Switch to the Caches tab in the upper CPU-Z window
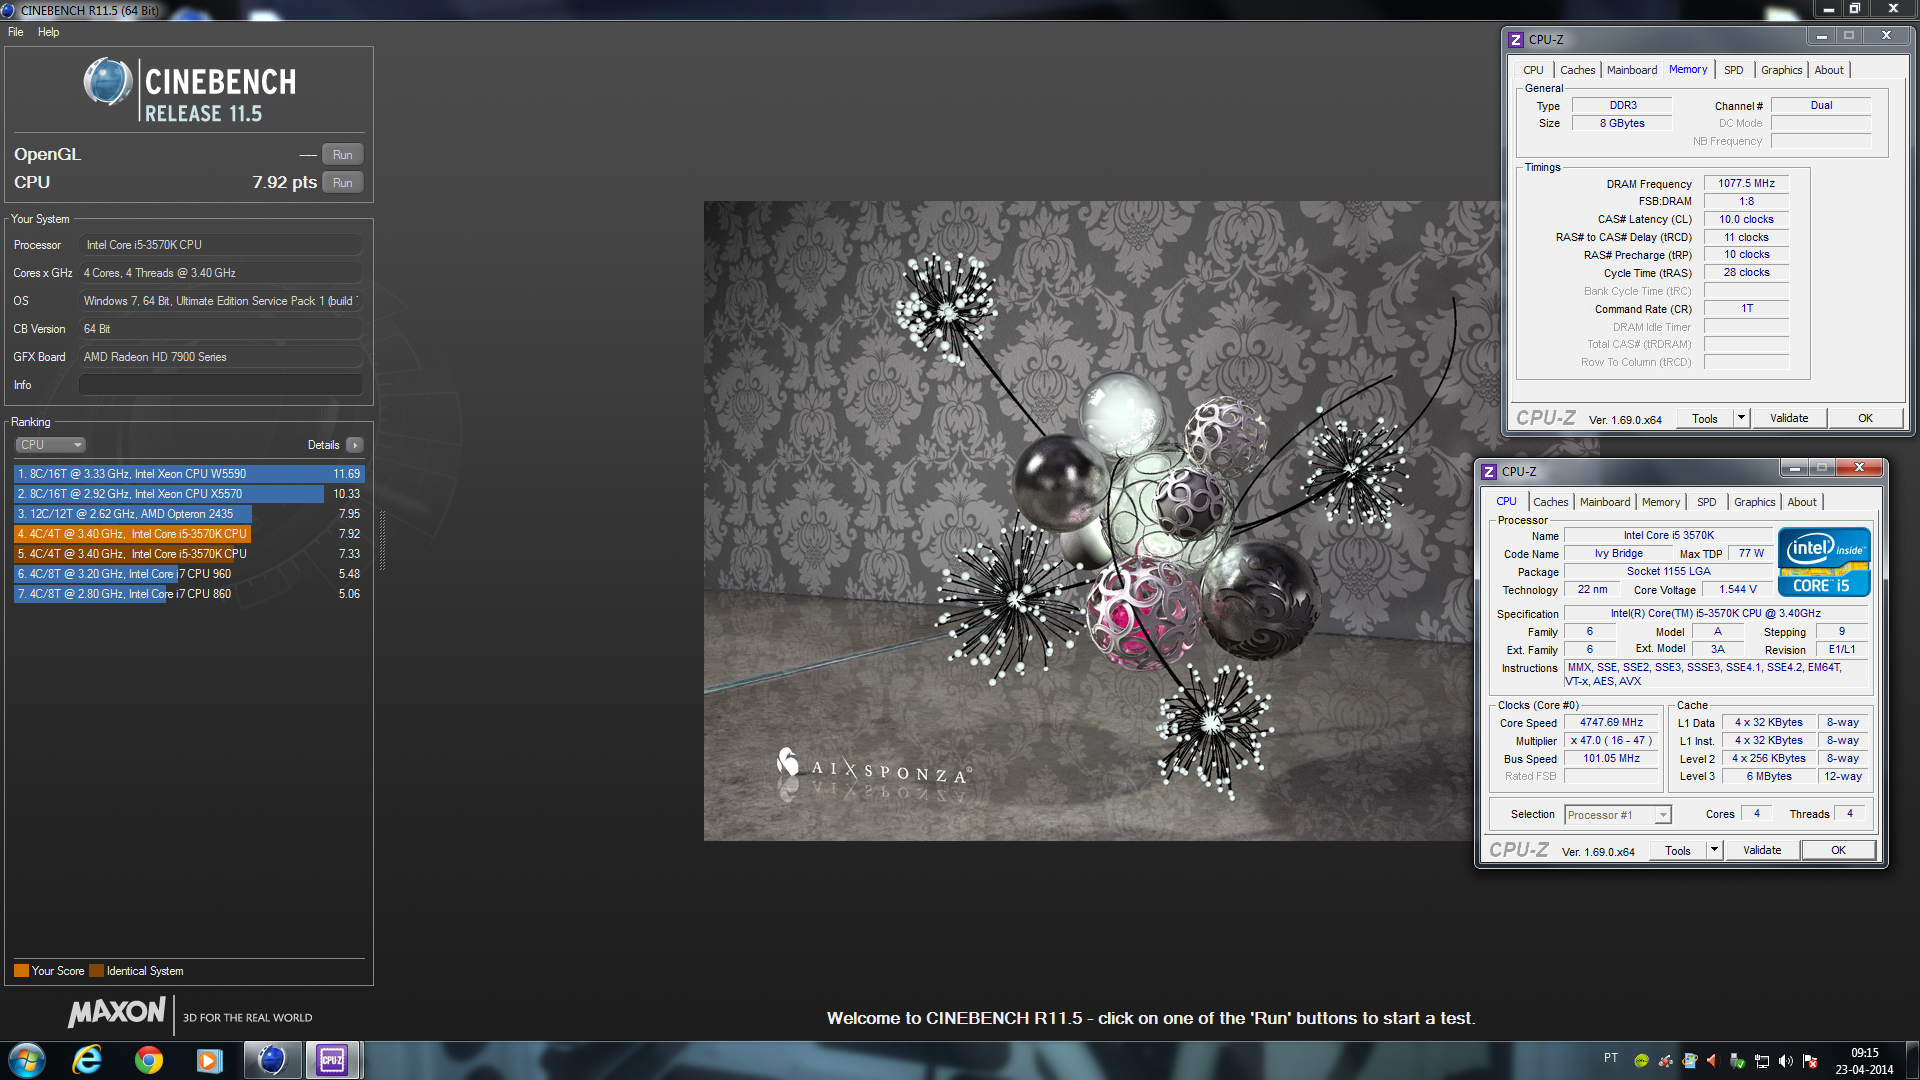Screen dimensions: 1920x1080 [1577, 70]
